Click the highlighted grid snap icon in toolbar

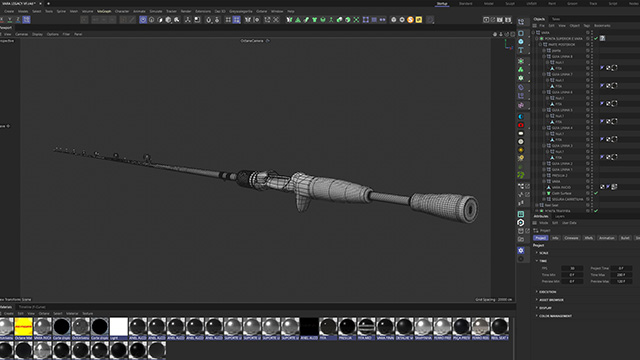click(237, 20)
